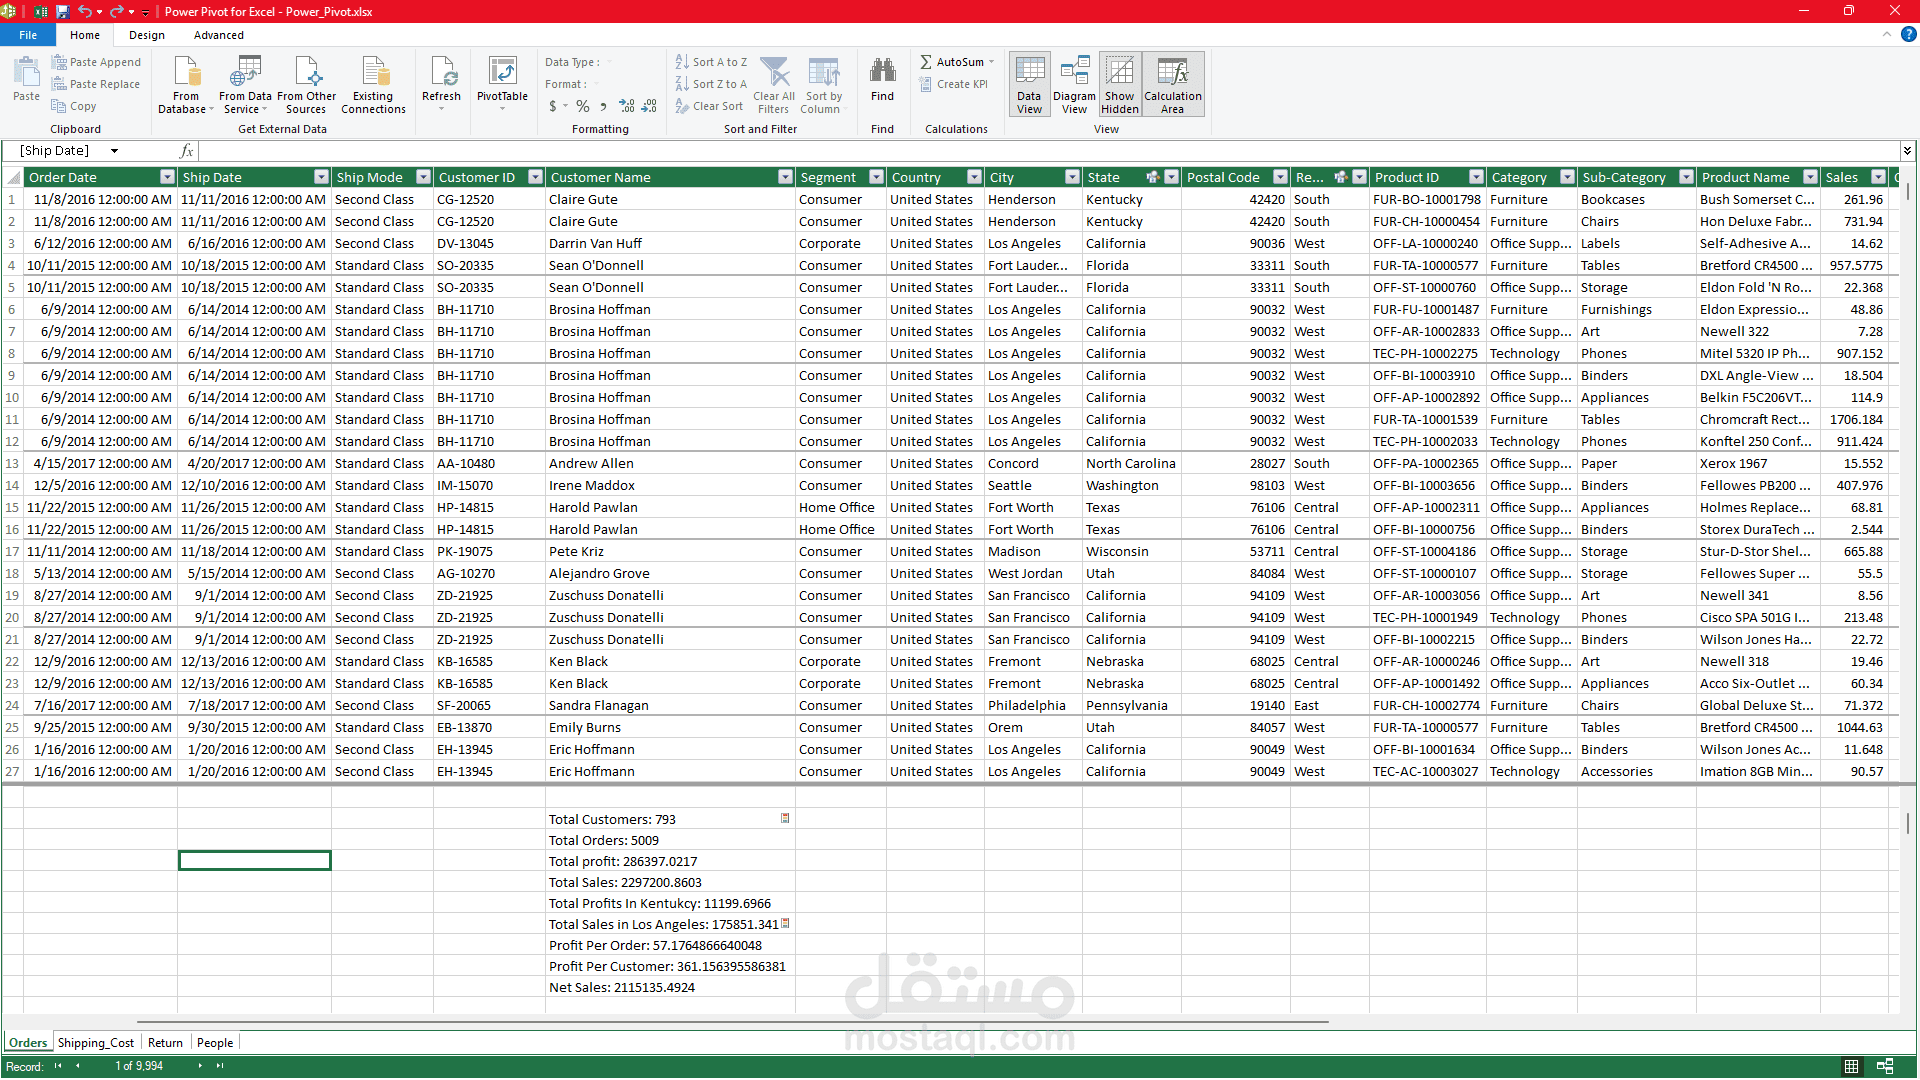Click the Advanced ribbon tab

pyautogui.click(x=218, y=35)
